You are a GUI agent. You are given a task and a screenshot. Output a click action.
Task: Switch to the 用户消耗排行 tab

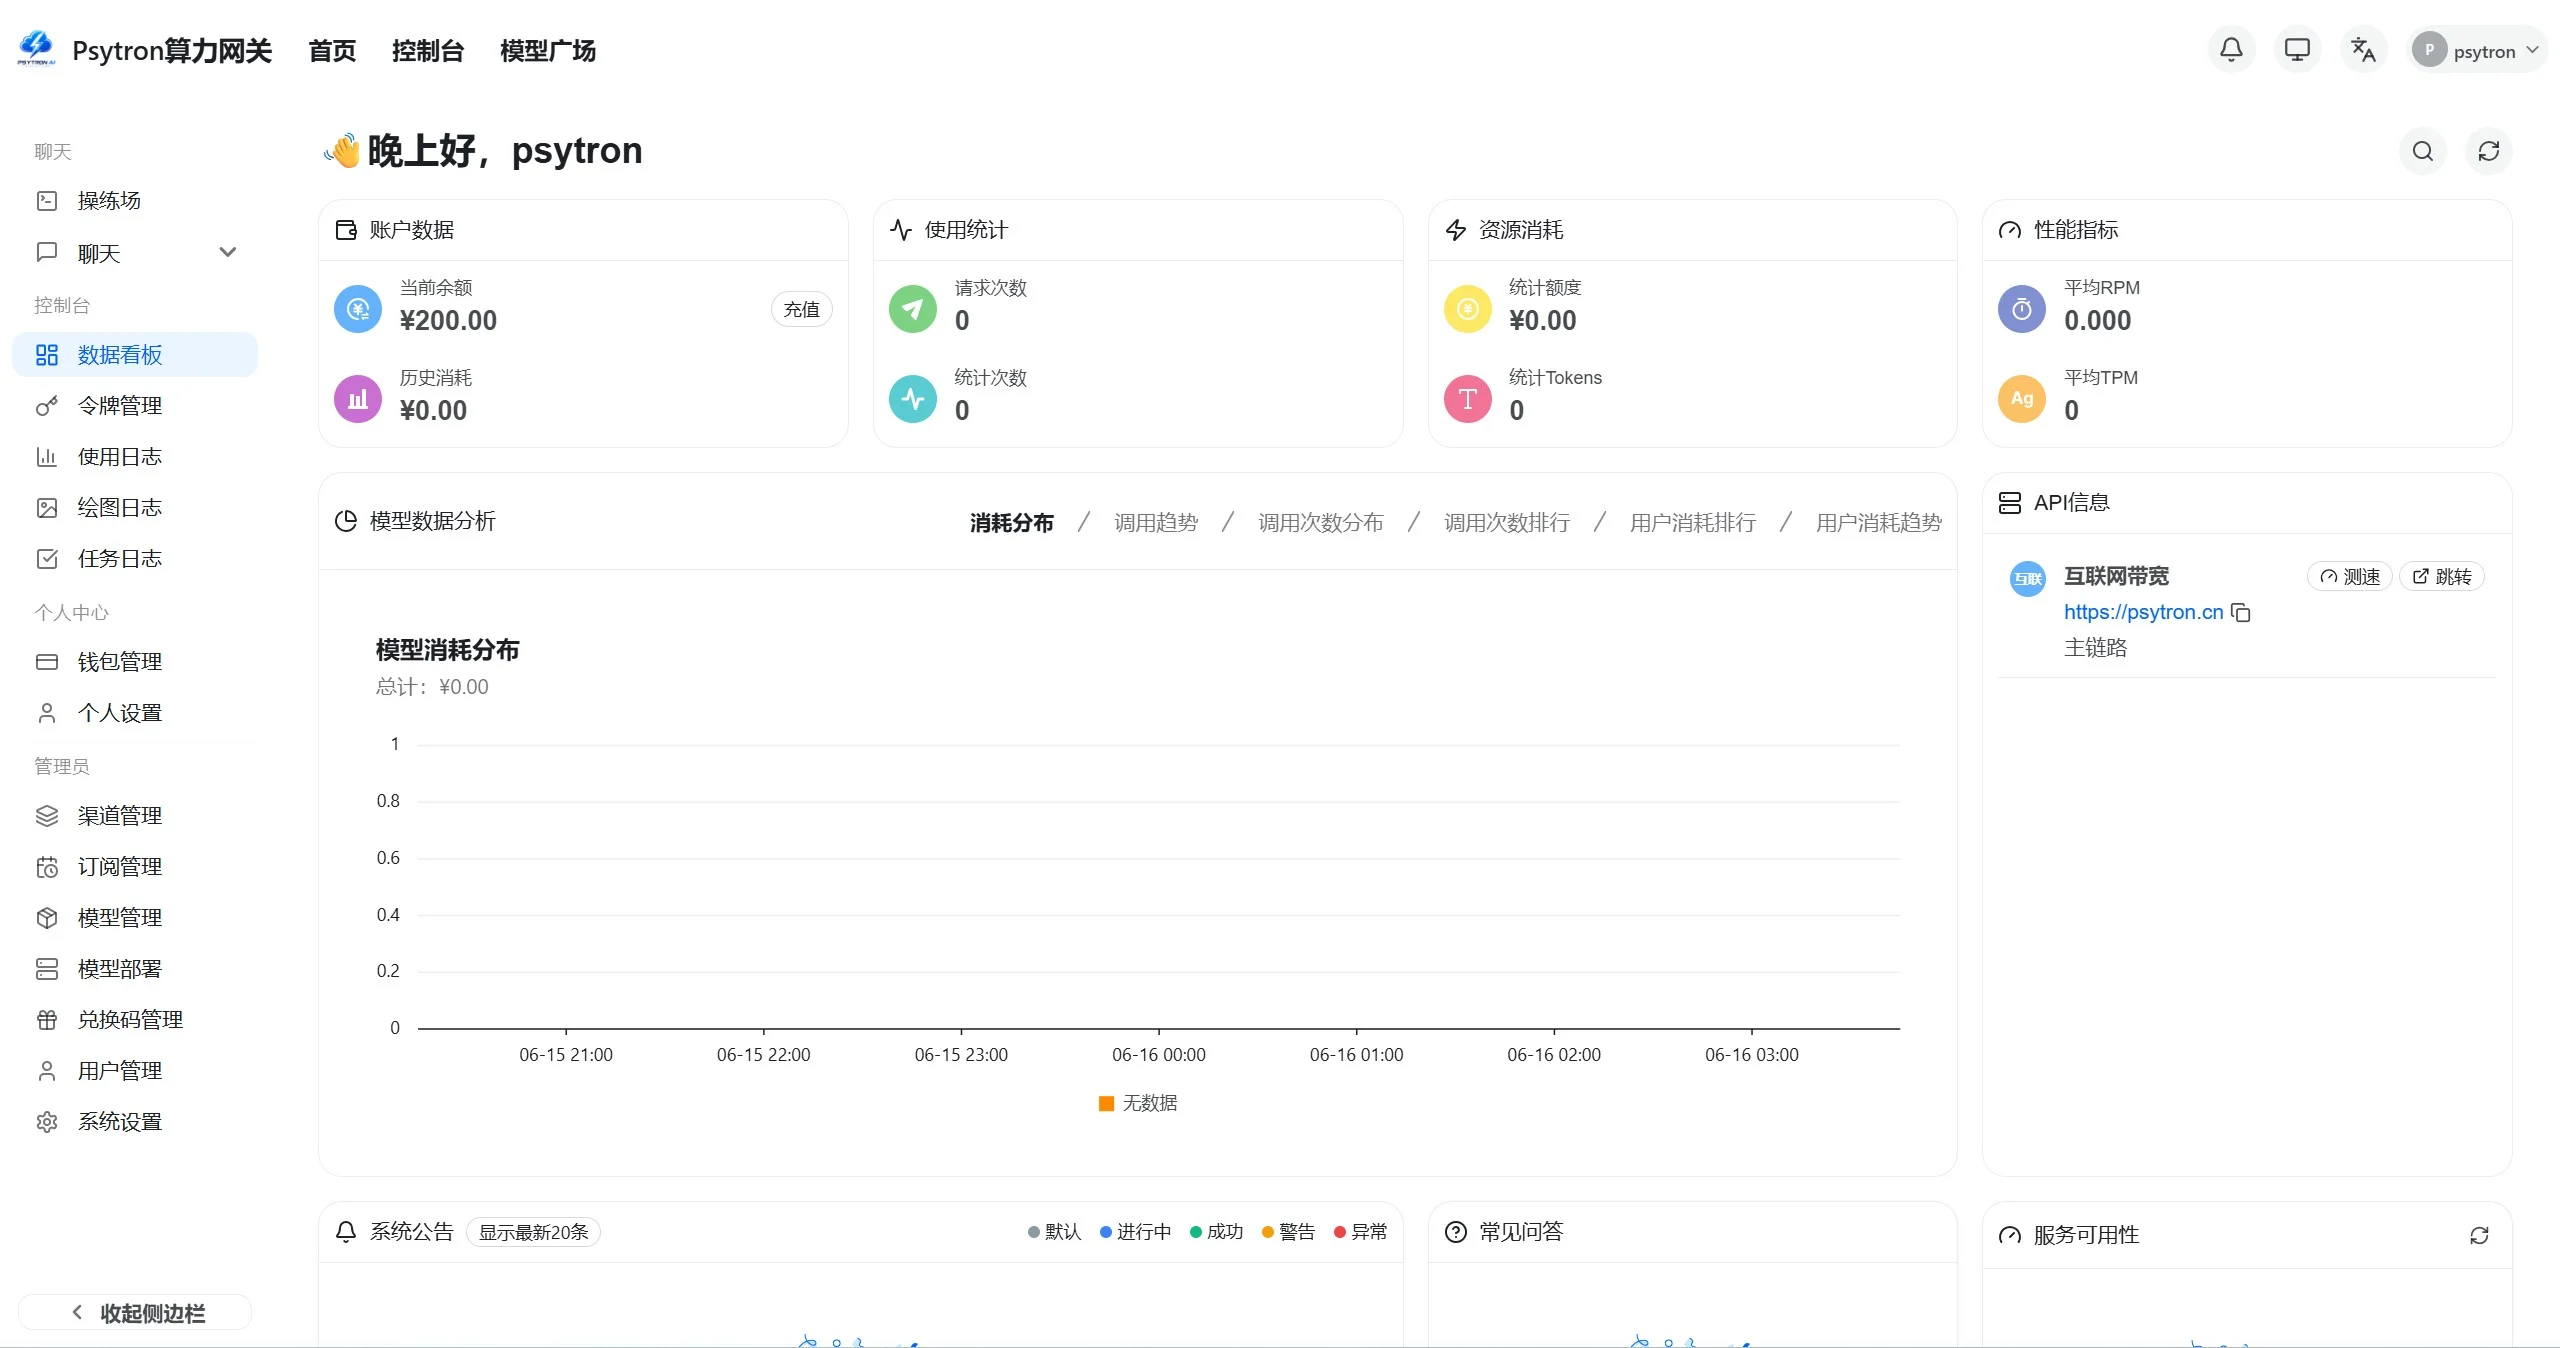(x=1693, y=523)
